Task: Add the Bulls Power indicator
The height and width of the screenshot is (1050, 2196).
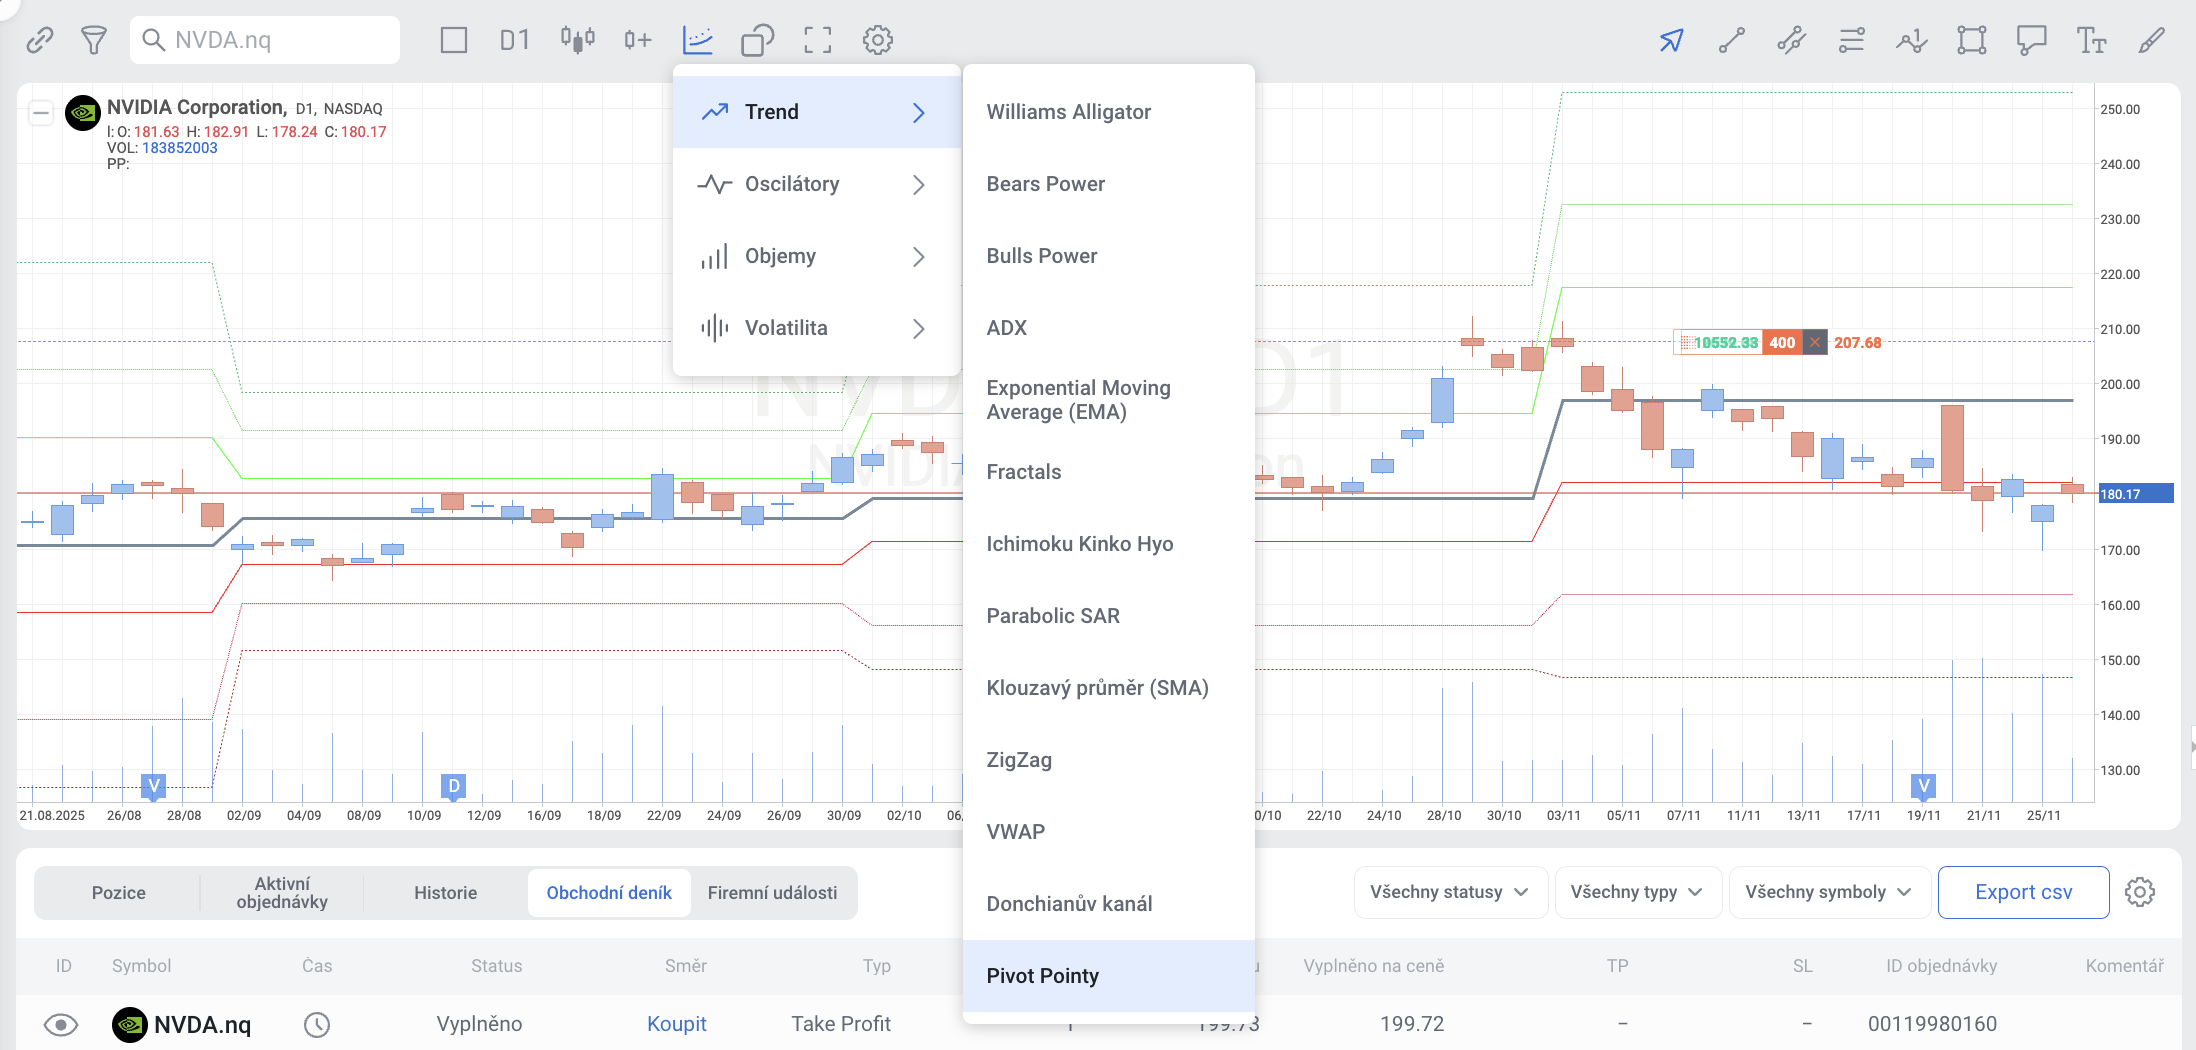Action: (1108, 256)
